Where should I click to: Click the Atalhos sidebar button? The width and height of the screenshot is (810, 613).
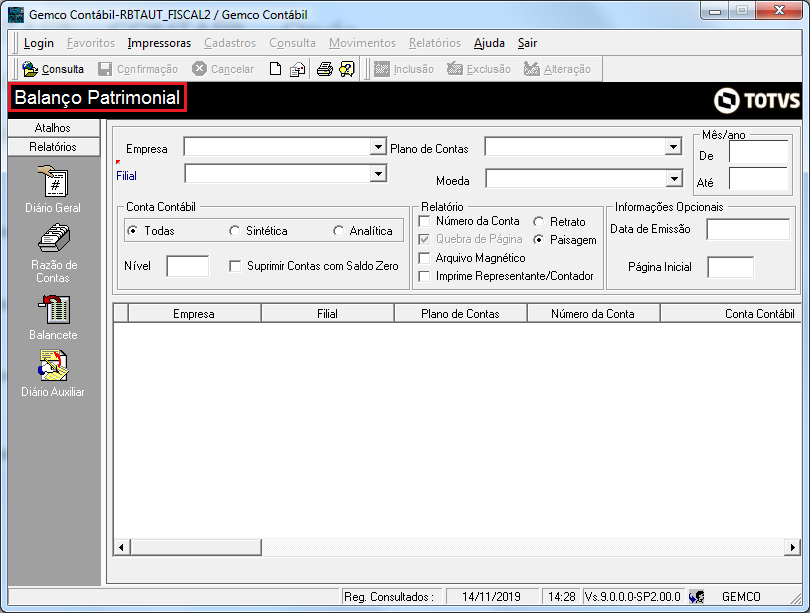click(x=53, y=128)
